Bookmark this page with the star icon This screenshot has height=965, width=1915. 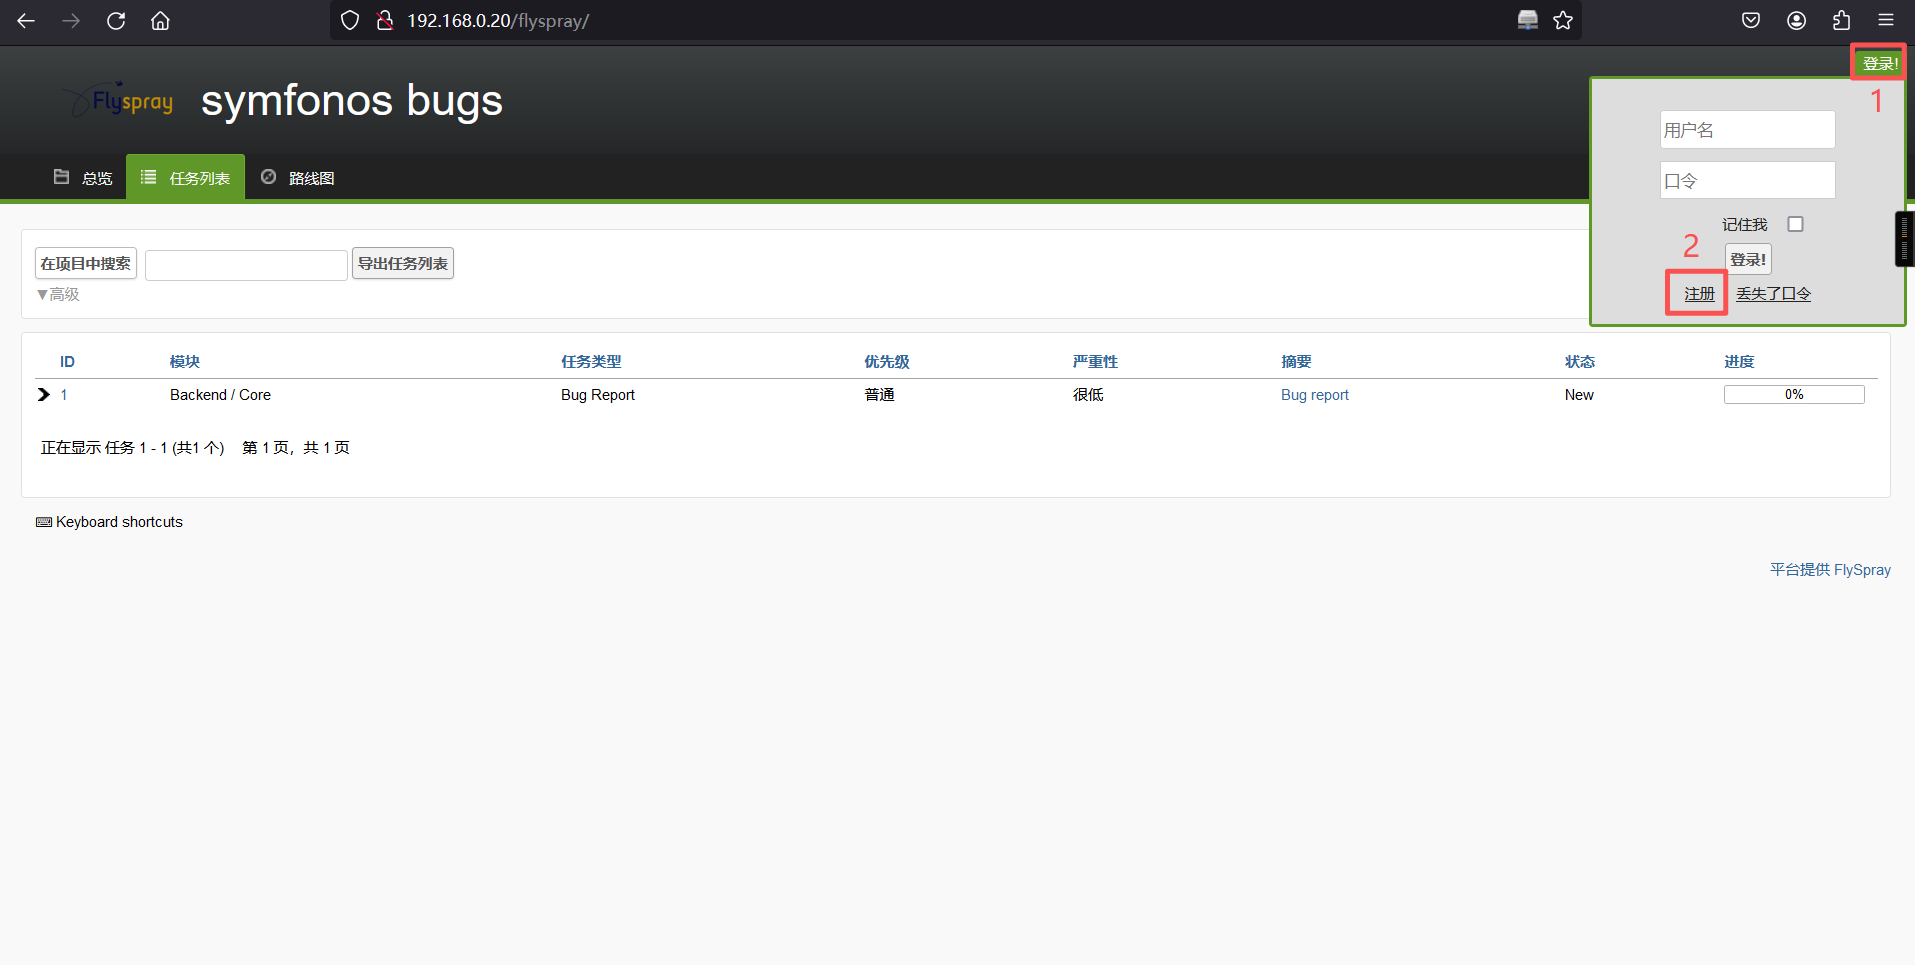(1563, 20)
